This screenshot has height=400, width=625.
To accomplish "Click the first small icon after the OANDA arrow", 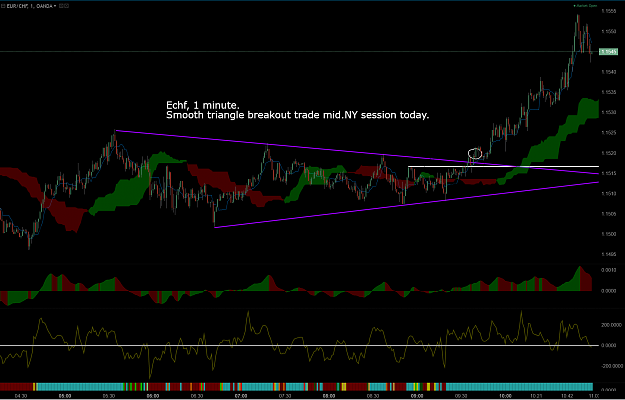I will 61,6.
